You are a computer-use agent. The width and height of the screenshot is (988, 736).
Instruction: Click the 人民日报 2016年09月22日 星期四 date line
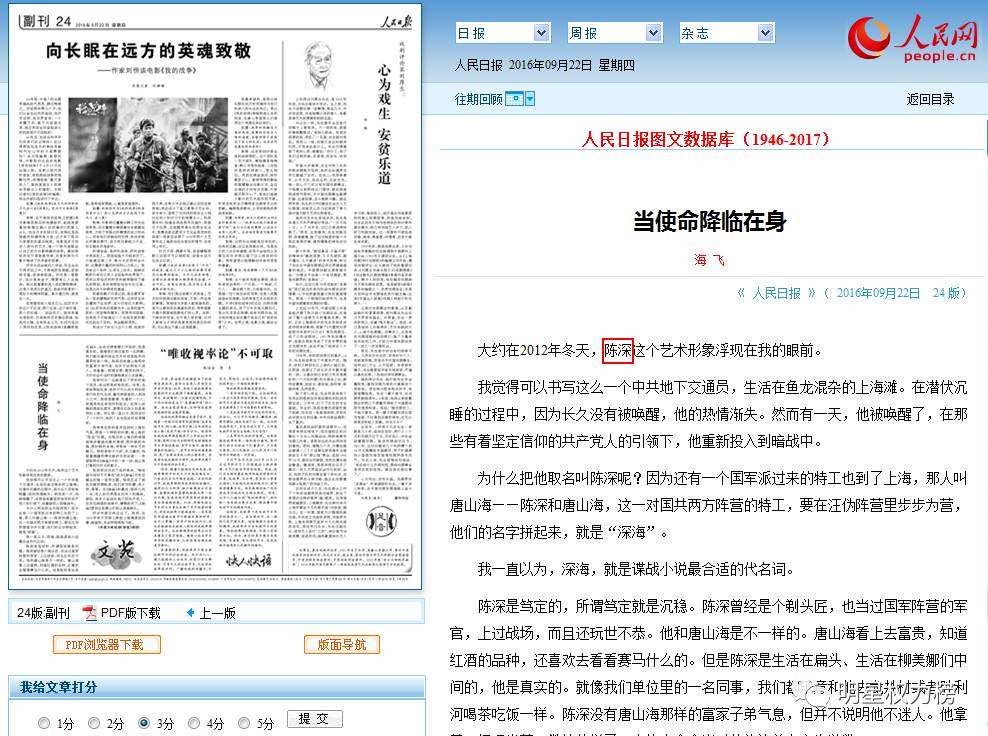[544, 65]
